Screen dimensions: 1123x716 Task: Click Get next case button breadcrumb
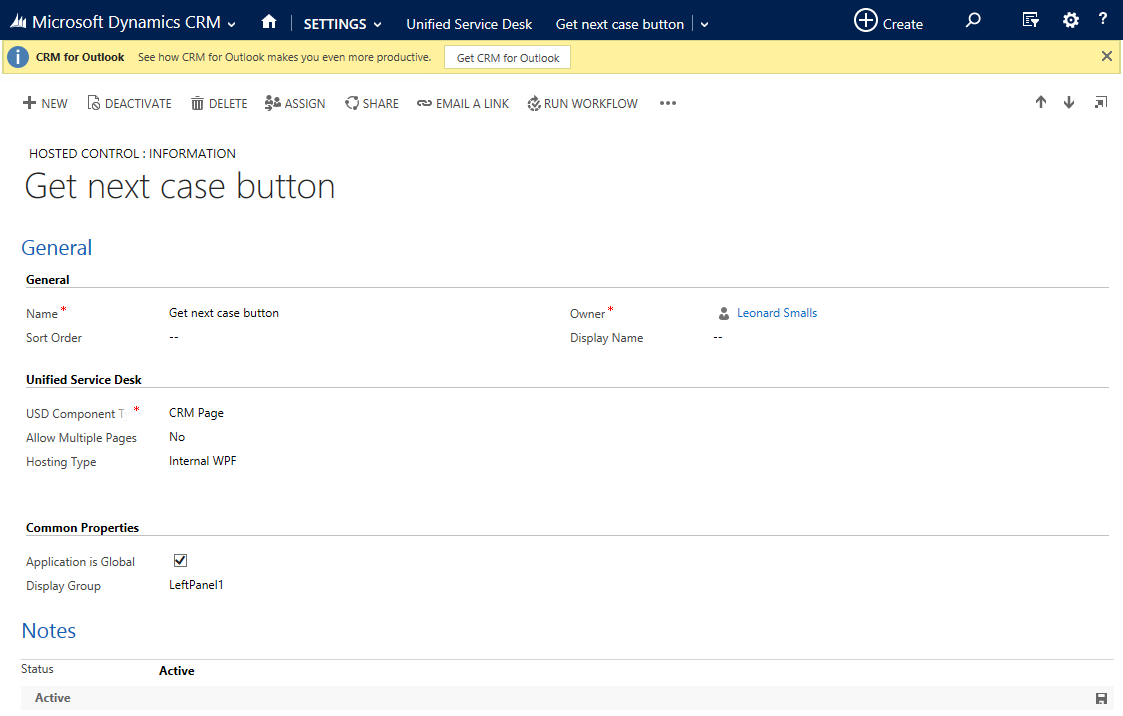tap(620, 24)
